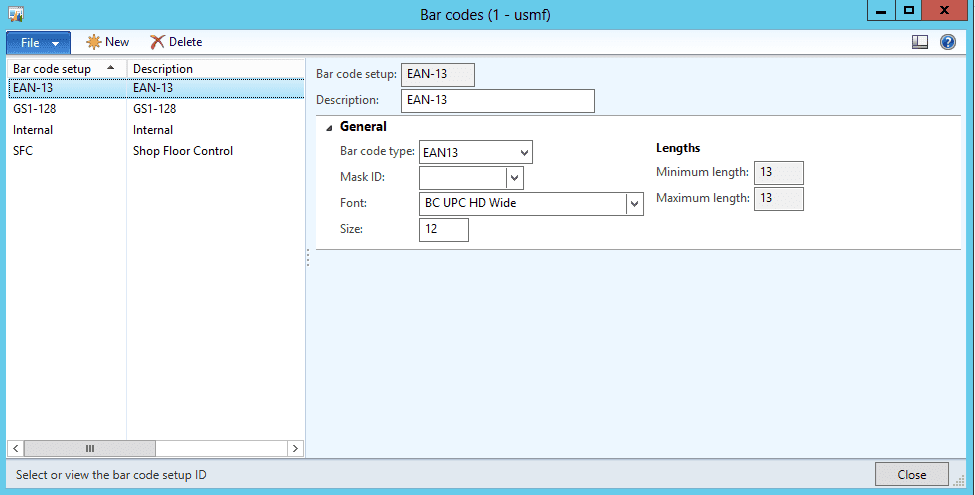Viewport: 975px width, 495px height.
Task: Toggle the view layout icon
Action: pos(920,42)
